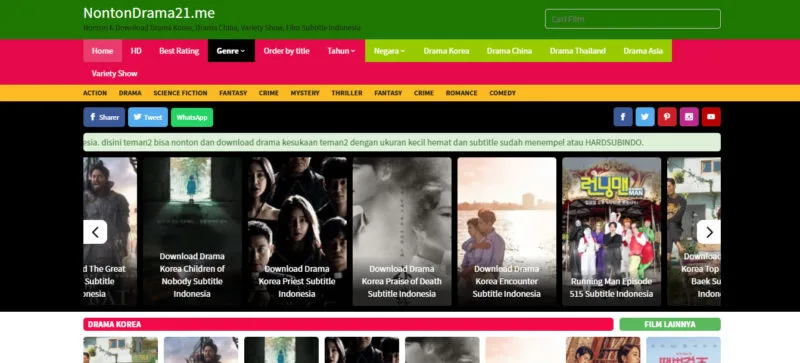Screen dimensions: 800x363
Task: Open the Variety Show menu item
Action: tap(115, 74)
